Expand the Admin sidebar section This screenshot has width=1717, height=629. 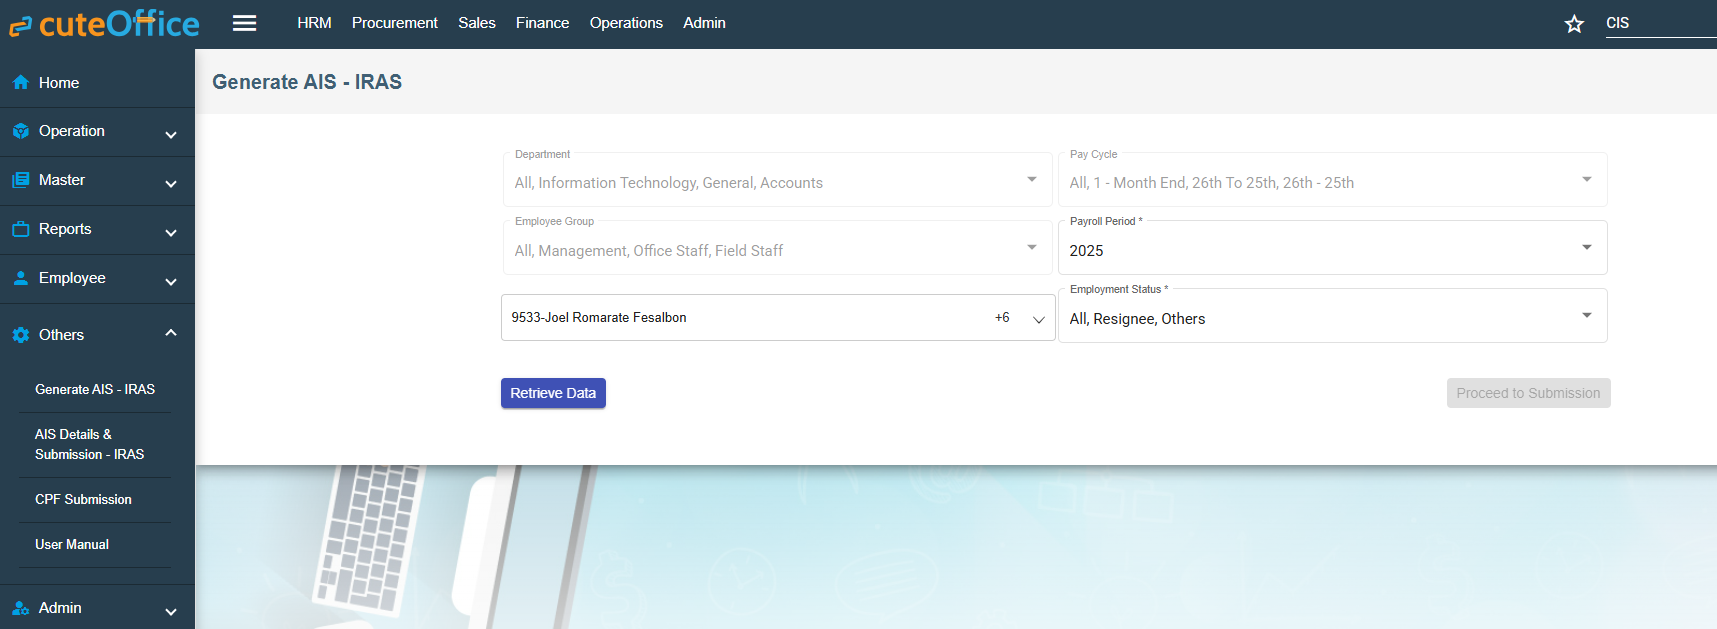click(171, 610)
